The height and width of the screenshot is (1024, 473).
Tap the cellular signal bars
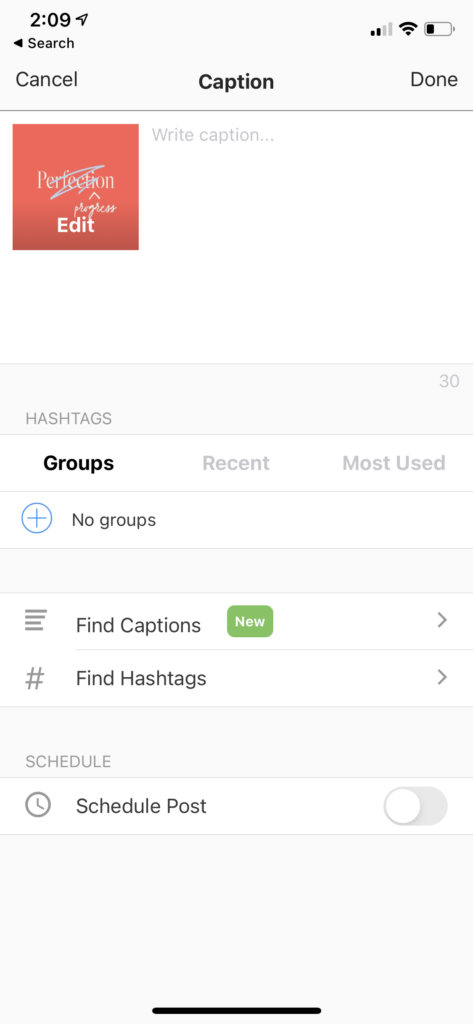(382, 29)
